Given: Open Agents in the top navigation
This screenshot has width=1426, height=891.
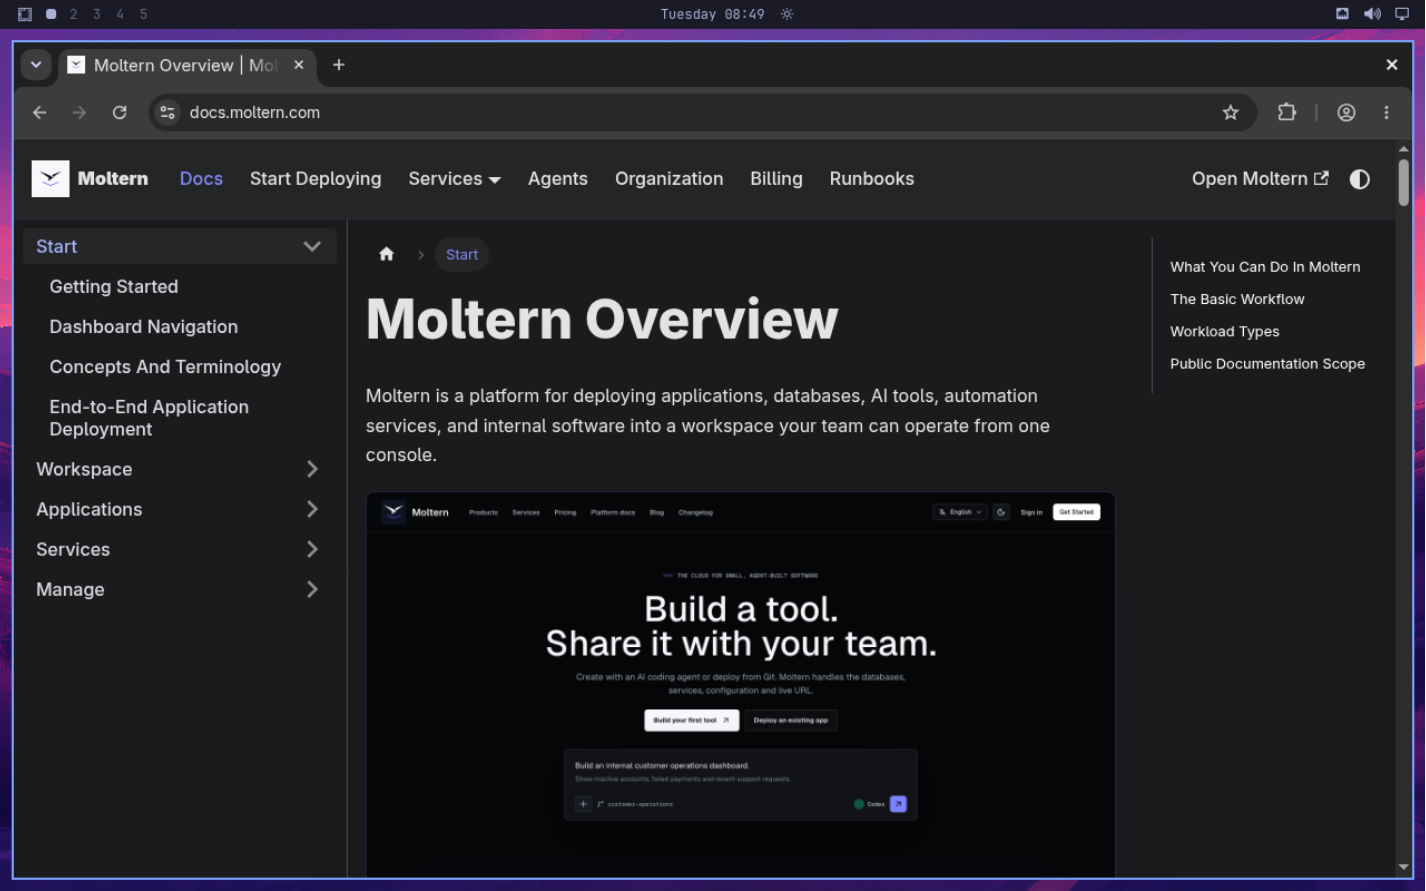Looking at the screenshot, I should (558, 179).
